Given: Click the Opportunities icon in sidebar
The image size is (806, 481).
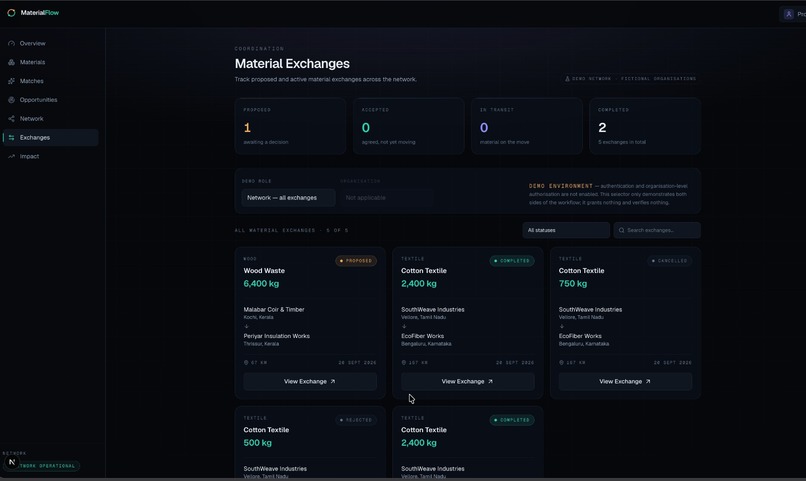Looking at the screenshot, I should click(11, 100).
